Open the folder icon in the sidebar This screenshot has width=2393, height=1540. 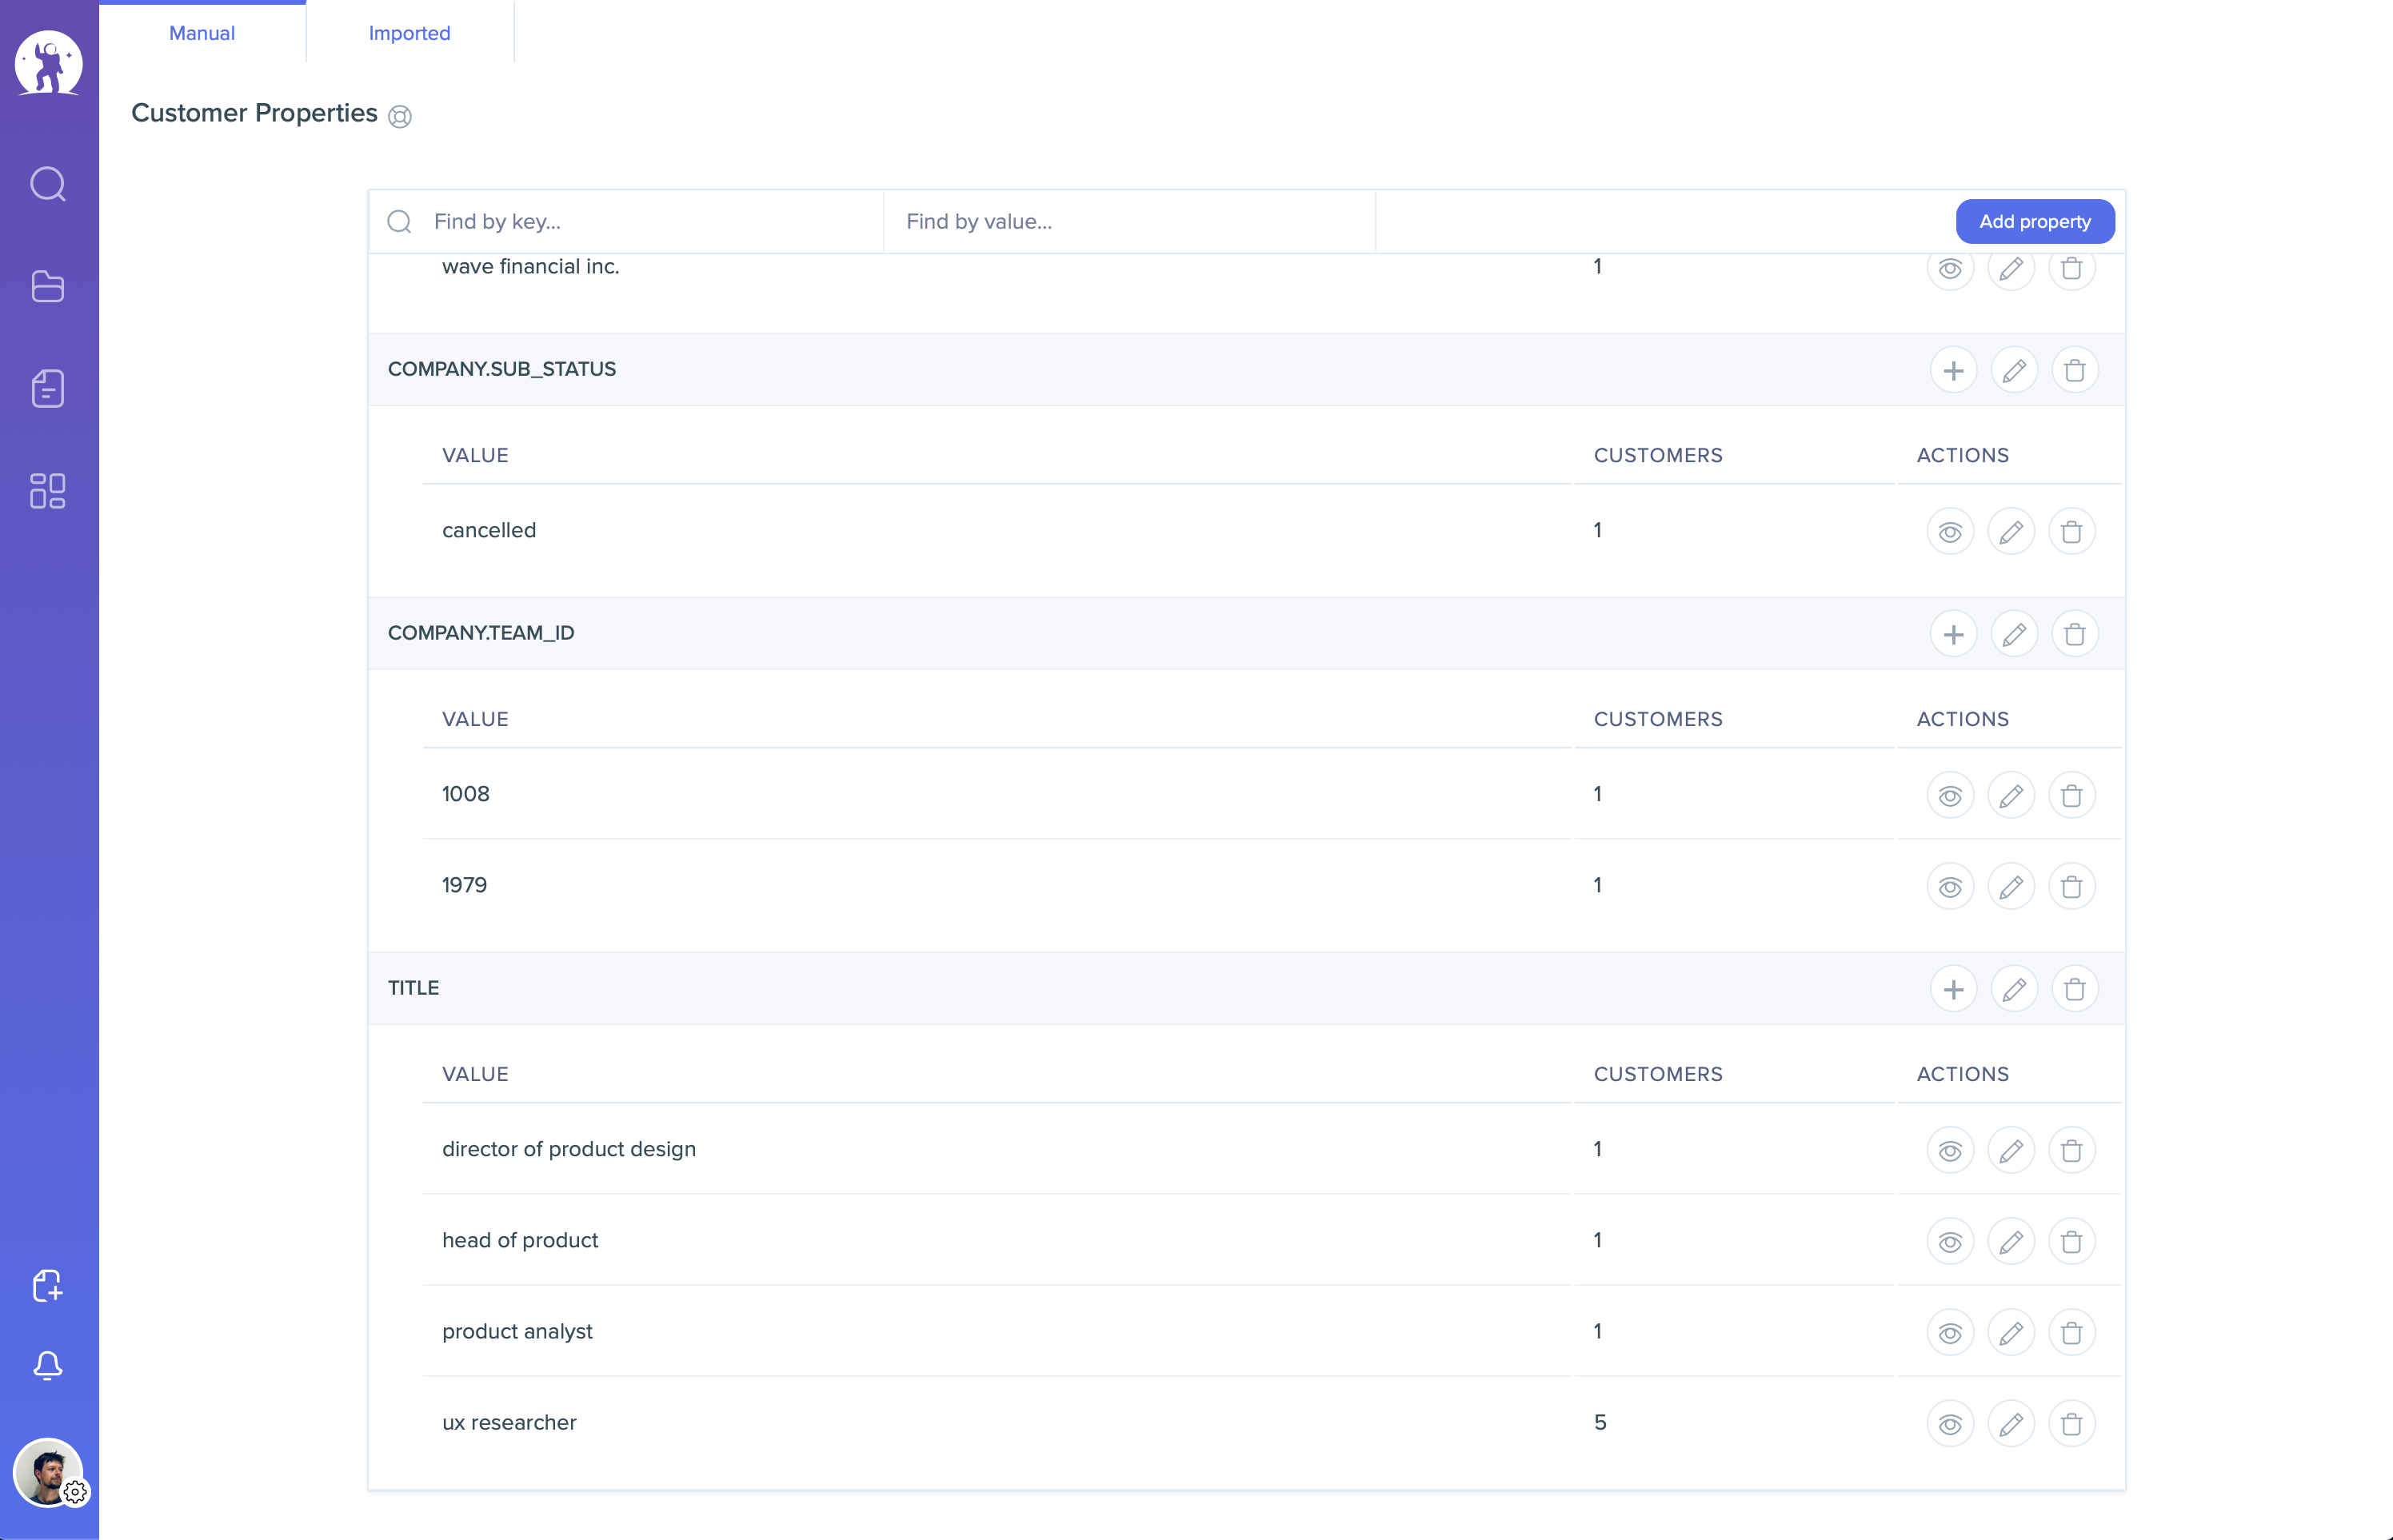[x=48, y=286]
